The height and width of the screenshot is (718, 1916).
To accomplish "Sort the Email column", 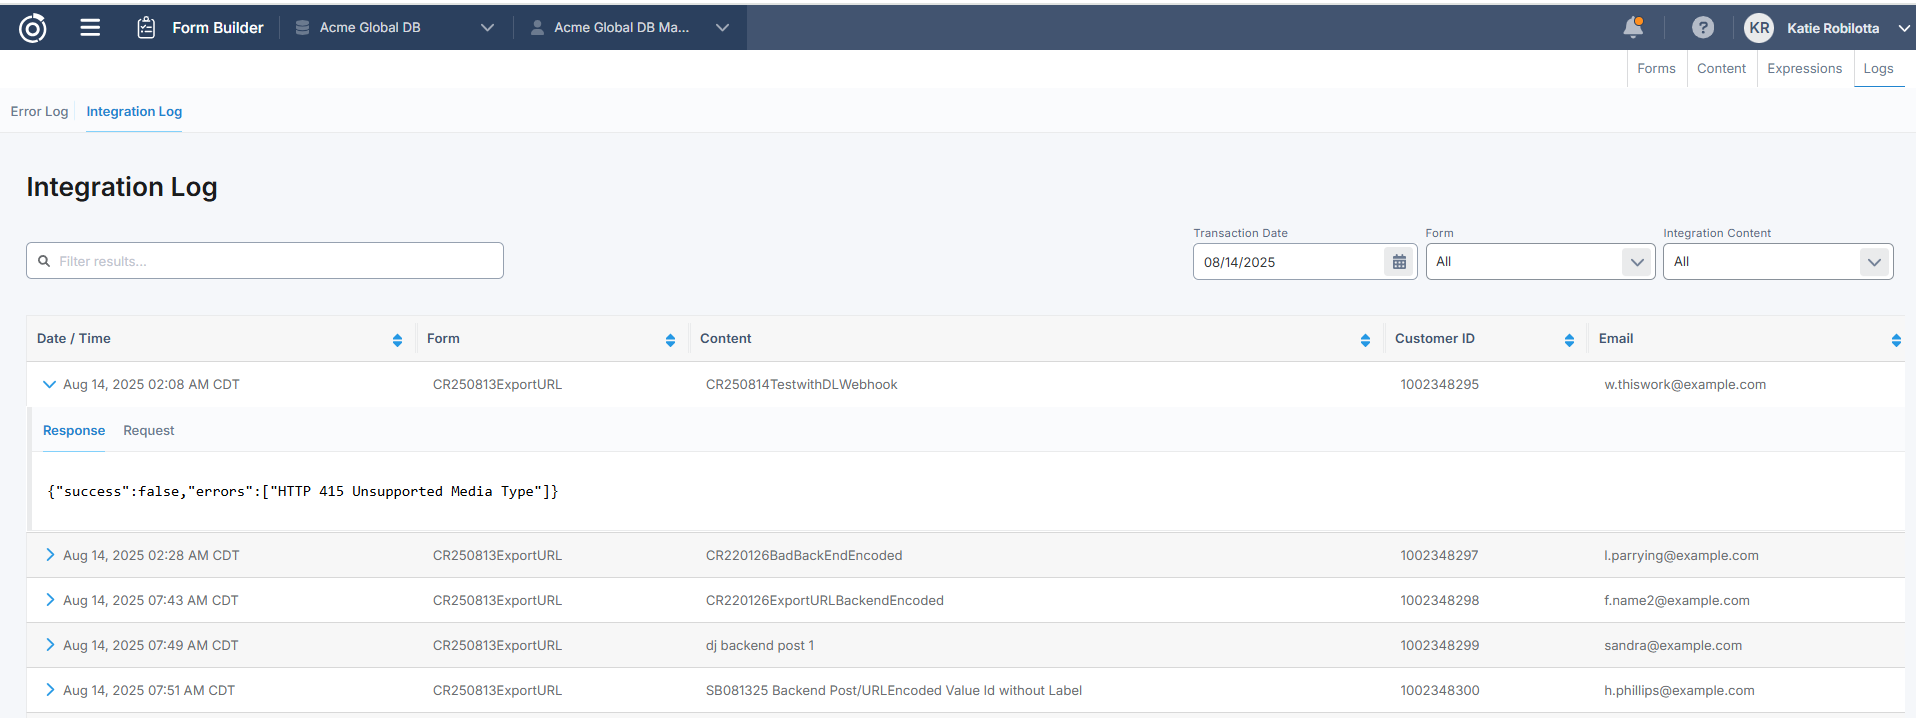I will 1895,340.
